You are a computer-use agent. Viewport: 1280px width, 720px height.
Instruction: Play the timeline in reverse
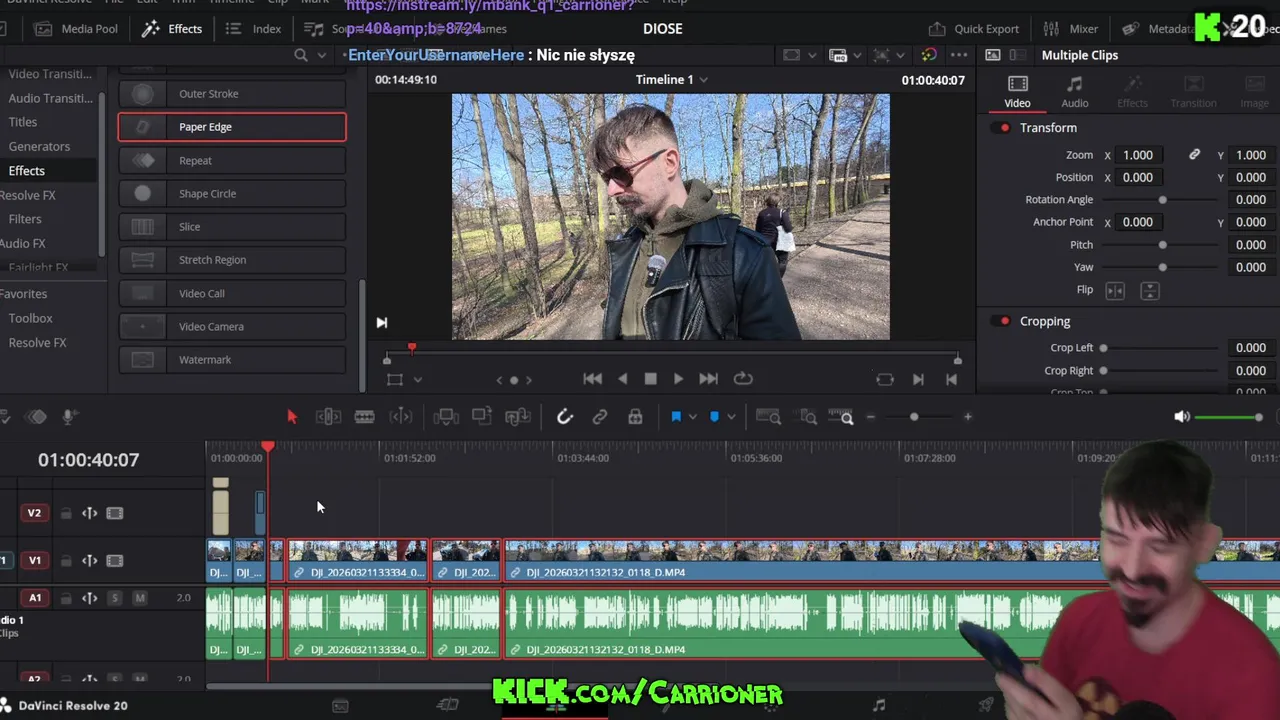623,379
